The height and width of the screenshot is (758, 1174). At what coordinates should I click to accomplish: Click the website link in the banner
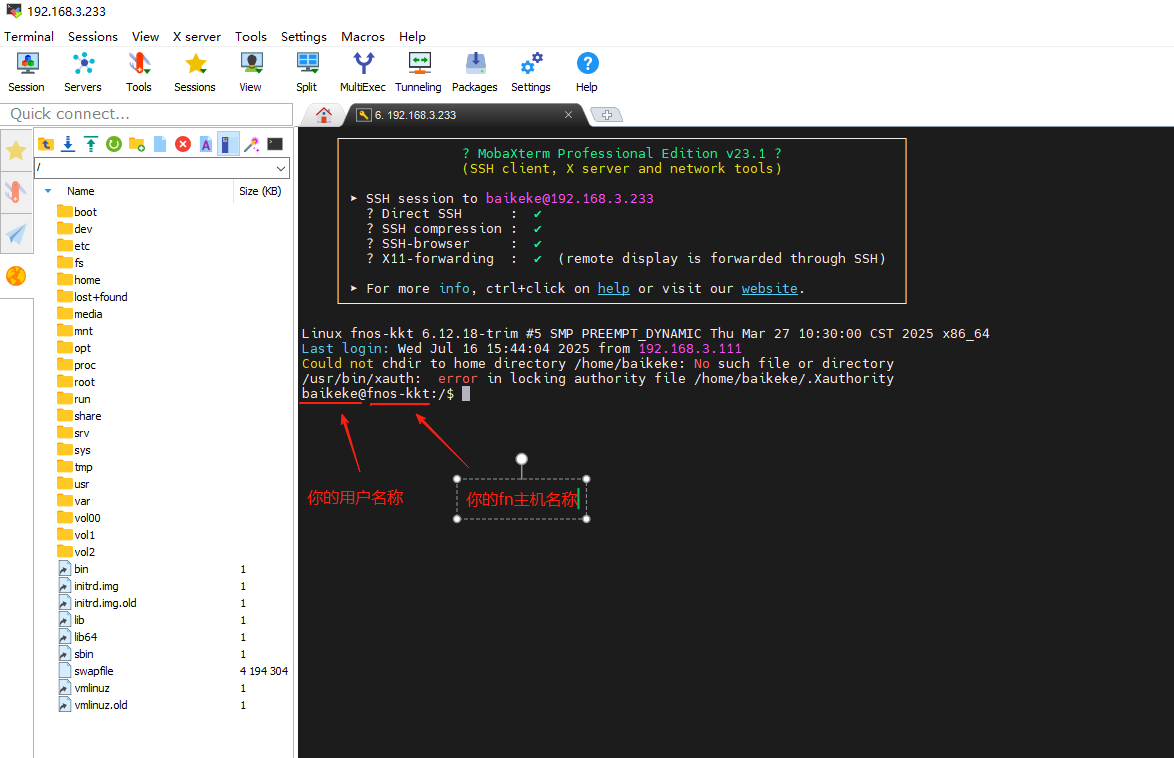point(769,288)
